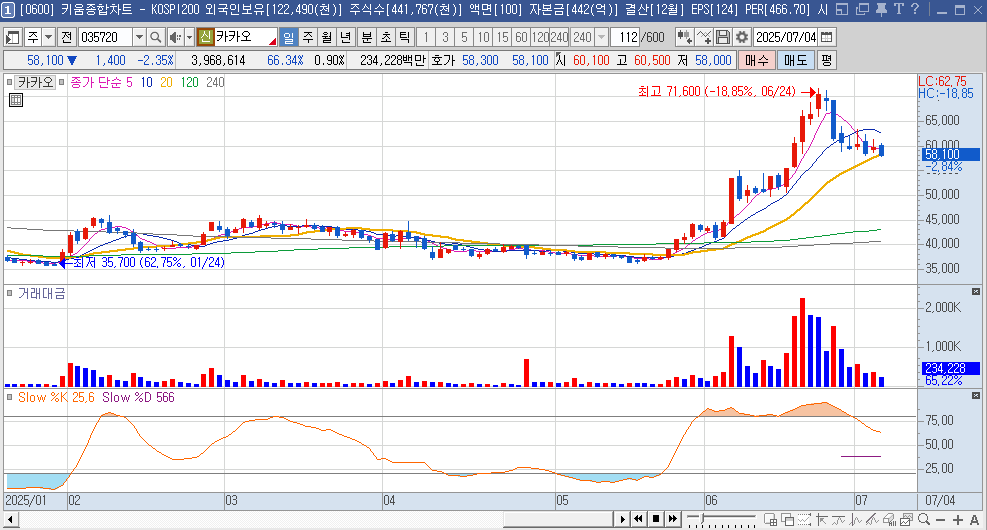Expand 거래대금 panel handle
987x530 pixels.
coord(9,293)
